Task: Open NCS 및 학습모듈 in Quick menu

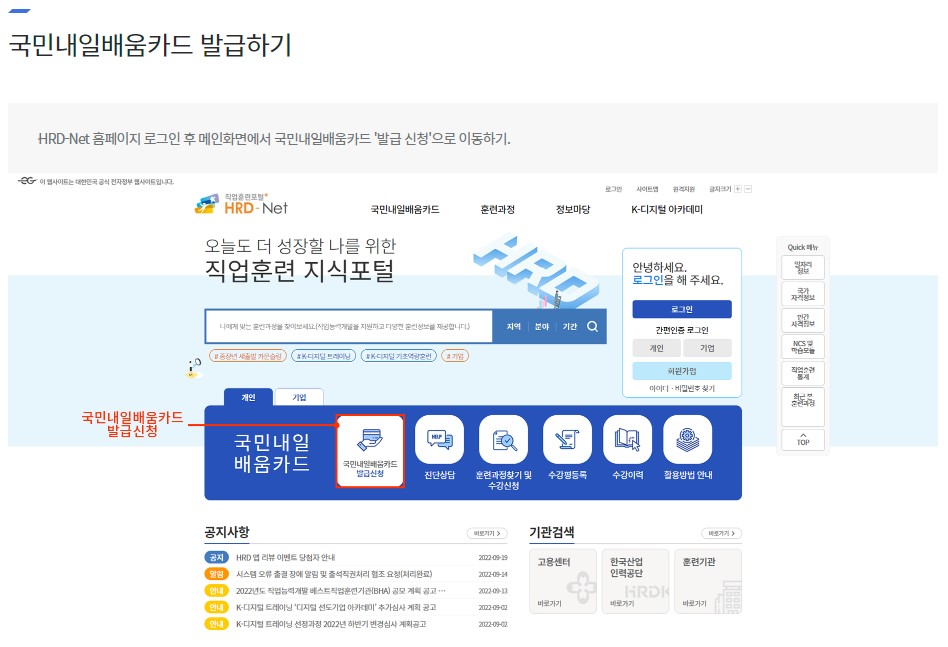Action: pos(803,347)
